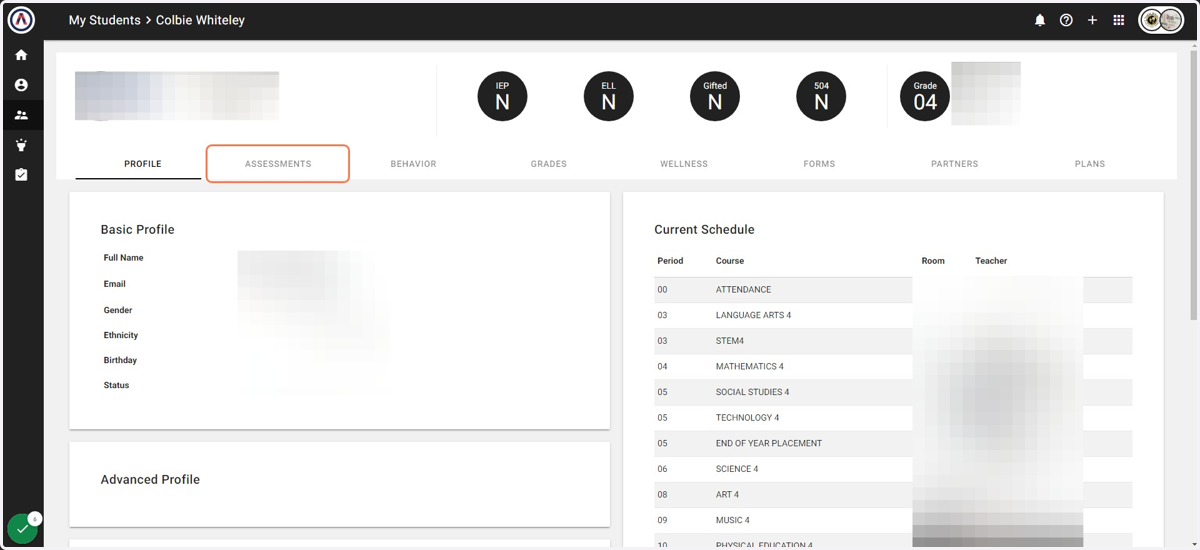The width and height of the screenshot is (1200, 550).
Task: Open the green checkmark tasks badge
Action: [22, 529]
